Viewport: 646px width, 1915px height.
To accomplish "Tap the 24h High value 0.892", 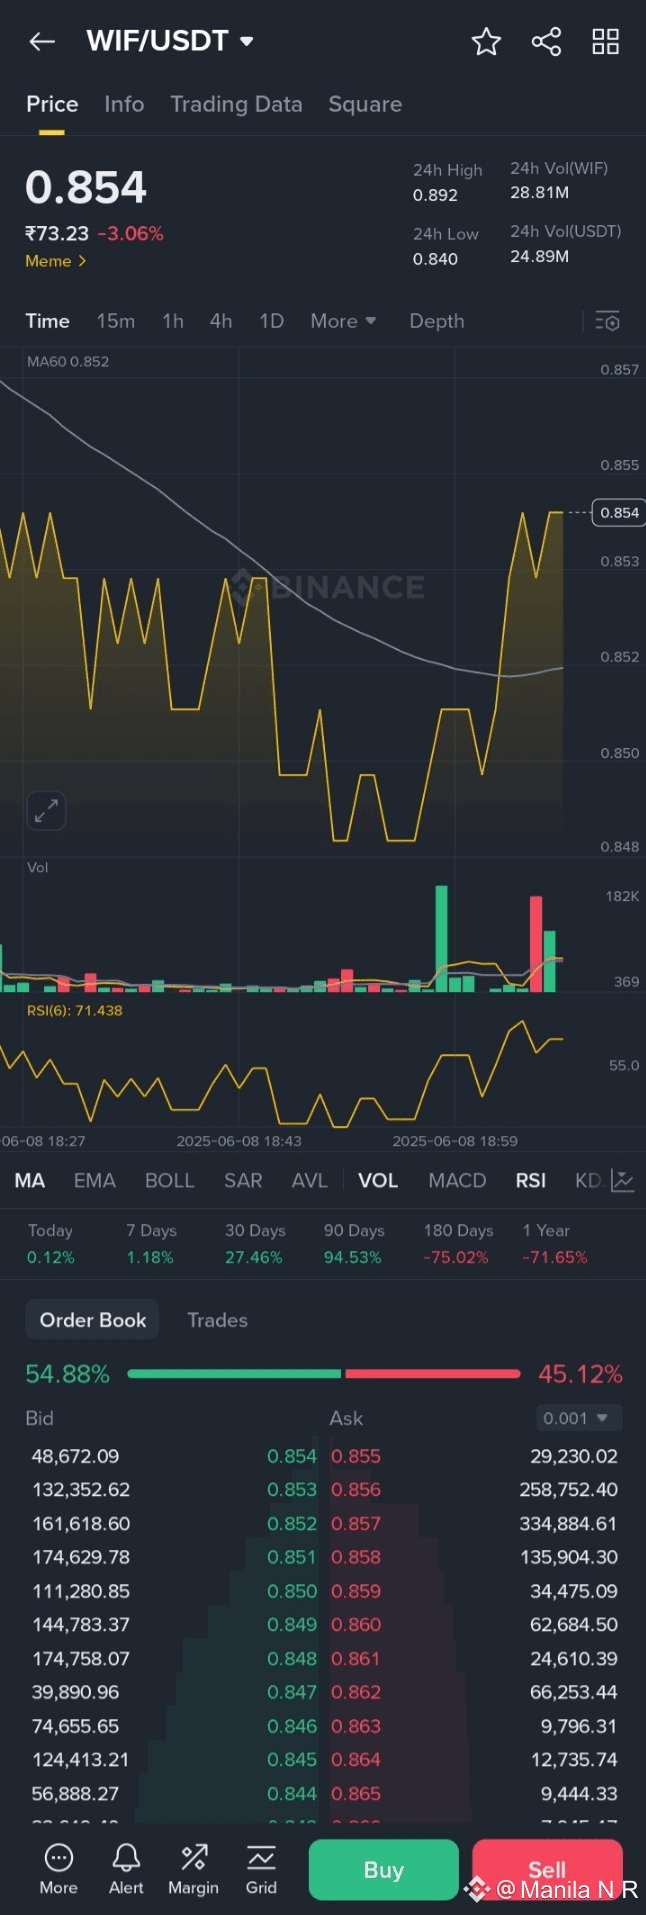I will coord(435,196).
